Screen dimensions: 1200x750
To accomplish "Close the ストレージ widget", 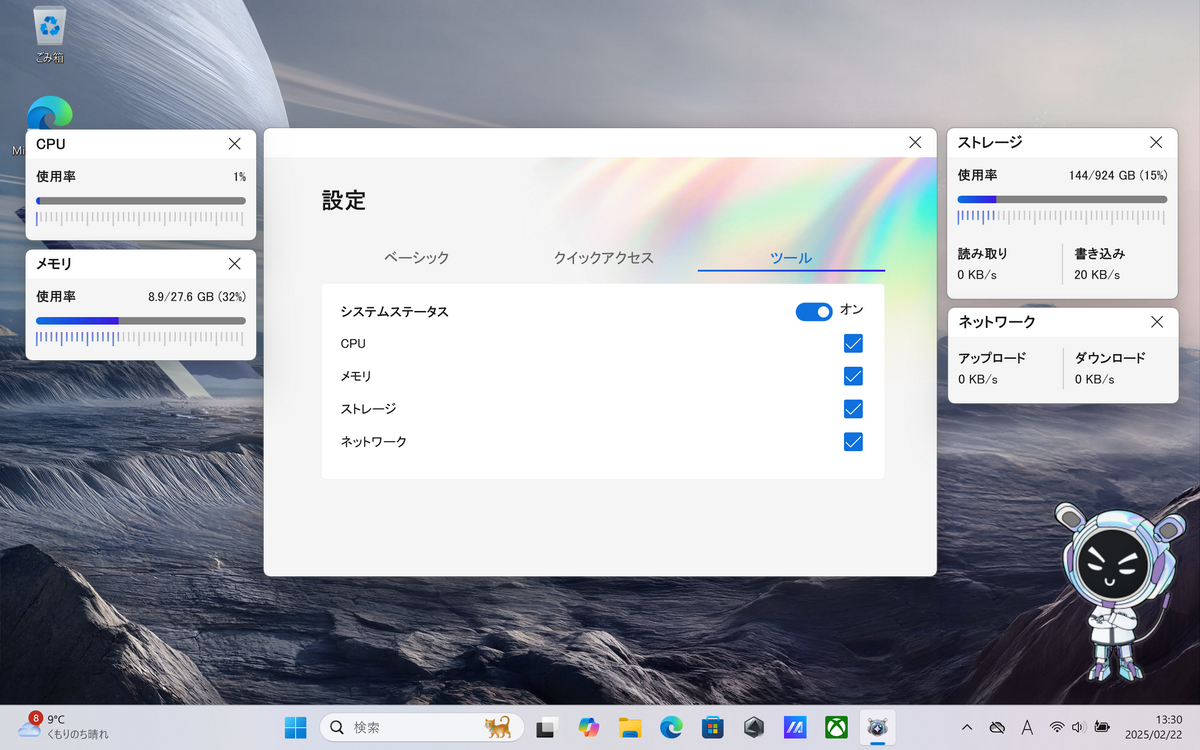I will (x=1156, y=142).
